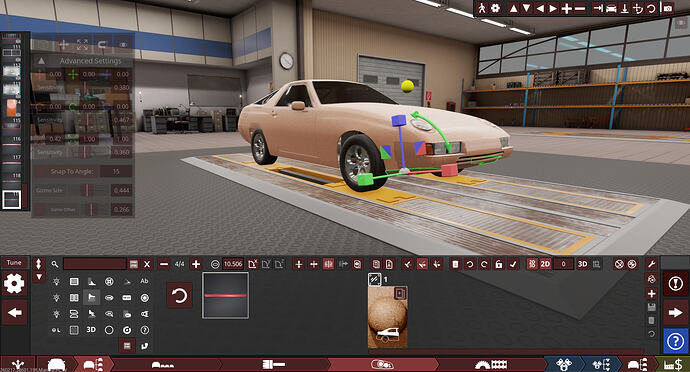Click the car view icon in top toolbar
690x372 pixels.
pos(611,8)
